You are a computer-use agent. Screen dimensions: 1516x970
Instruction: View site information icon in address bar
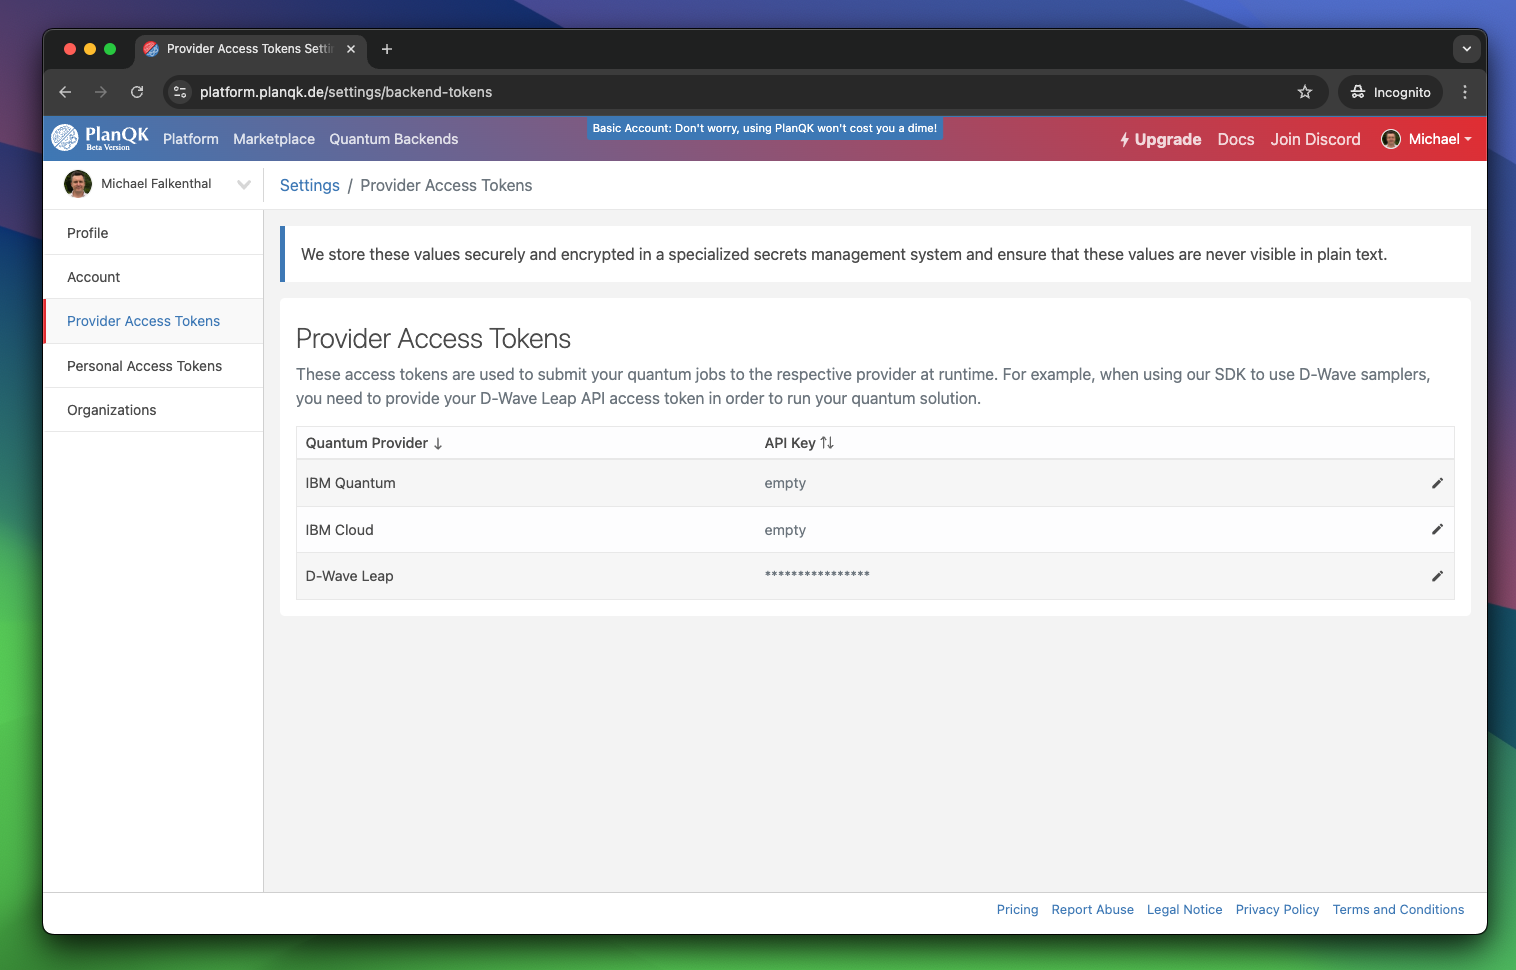pos(180,92)
